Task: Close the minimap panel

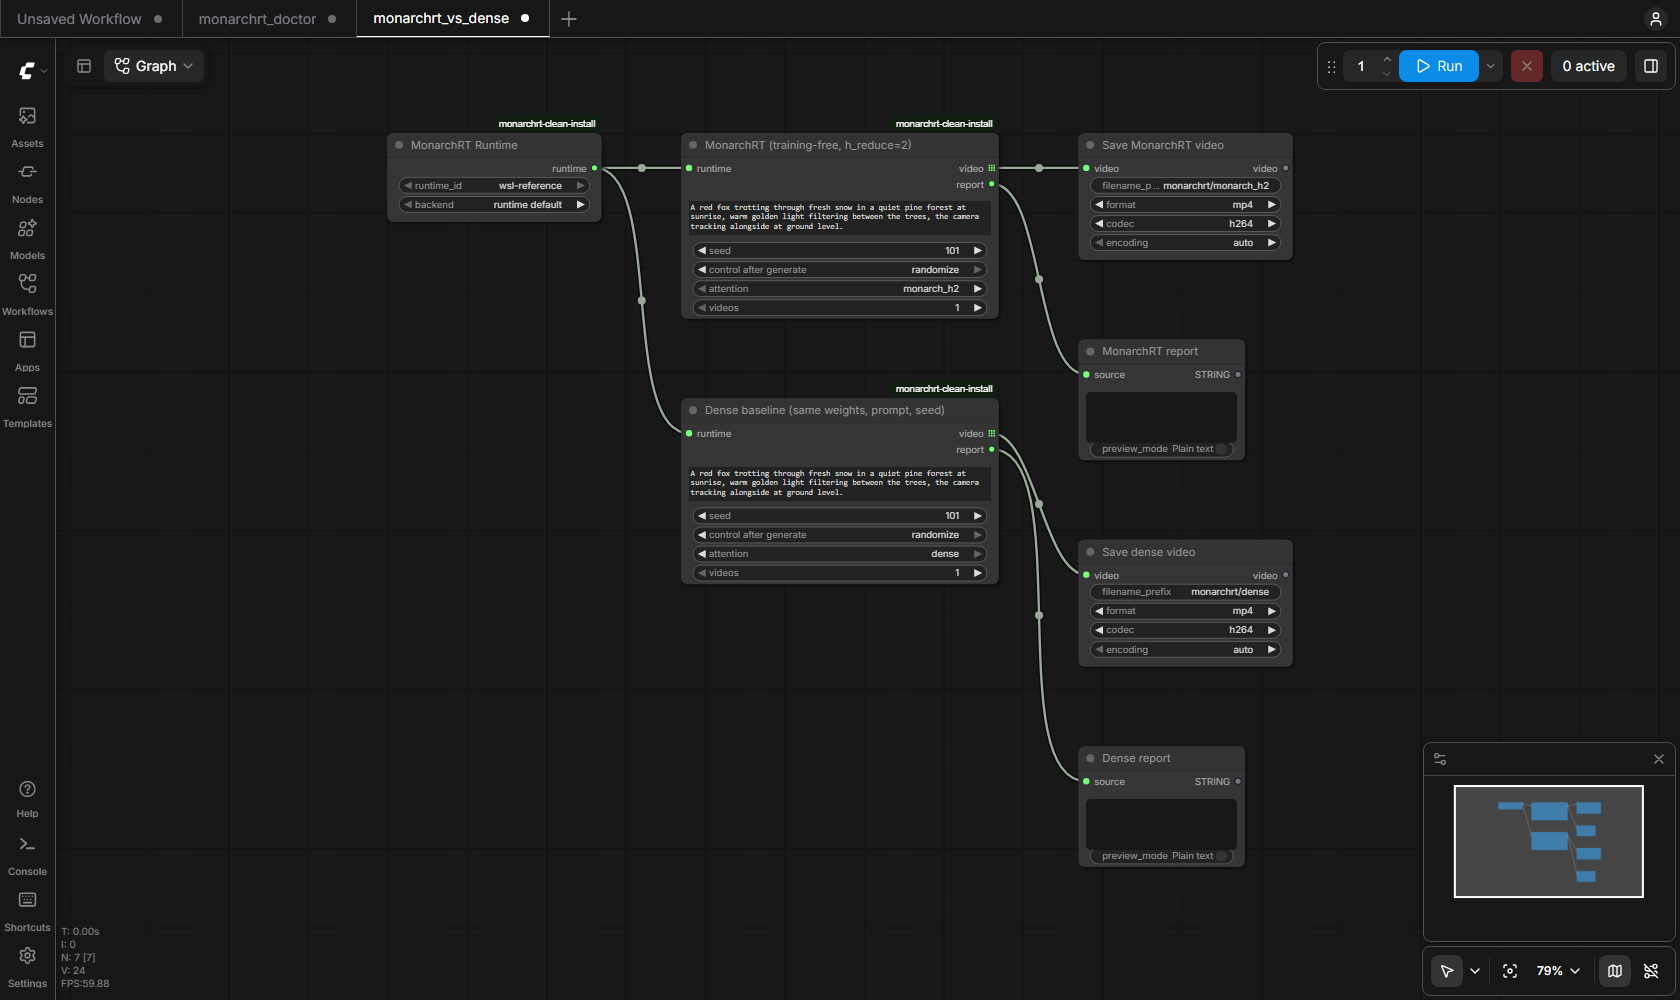Action: tap(1659, 759)
